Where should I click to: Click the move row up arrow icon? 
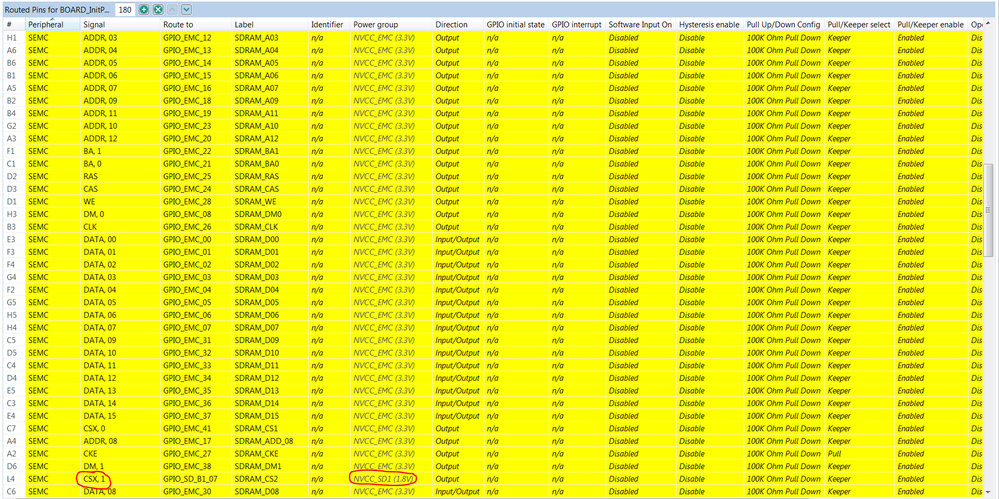click(x=172, y=10)
